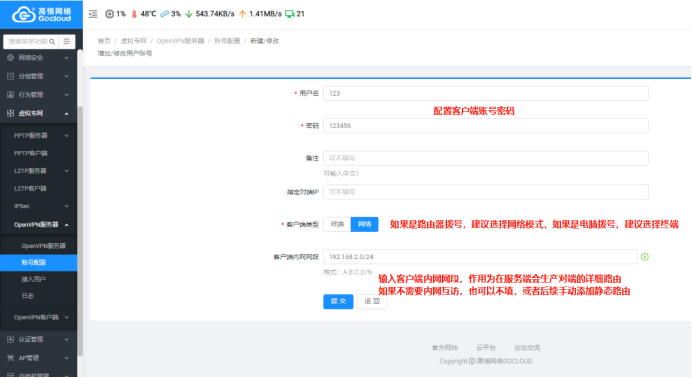Expand the AP管理 menu chevron

click(x=67, y=358)
